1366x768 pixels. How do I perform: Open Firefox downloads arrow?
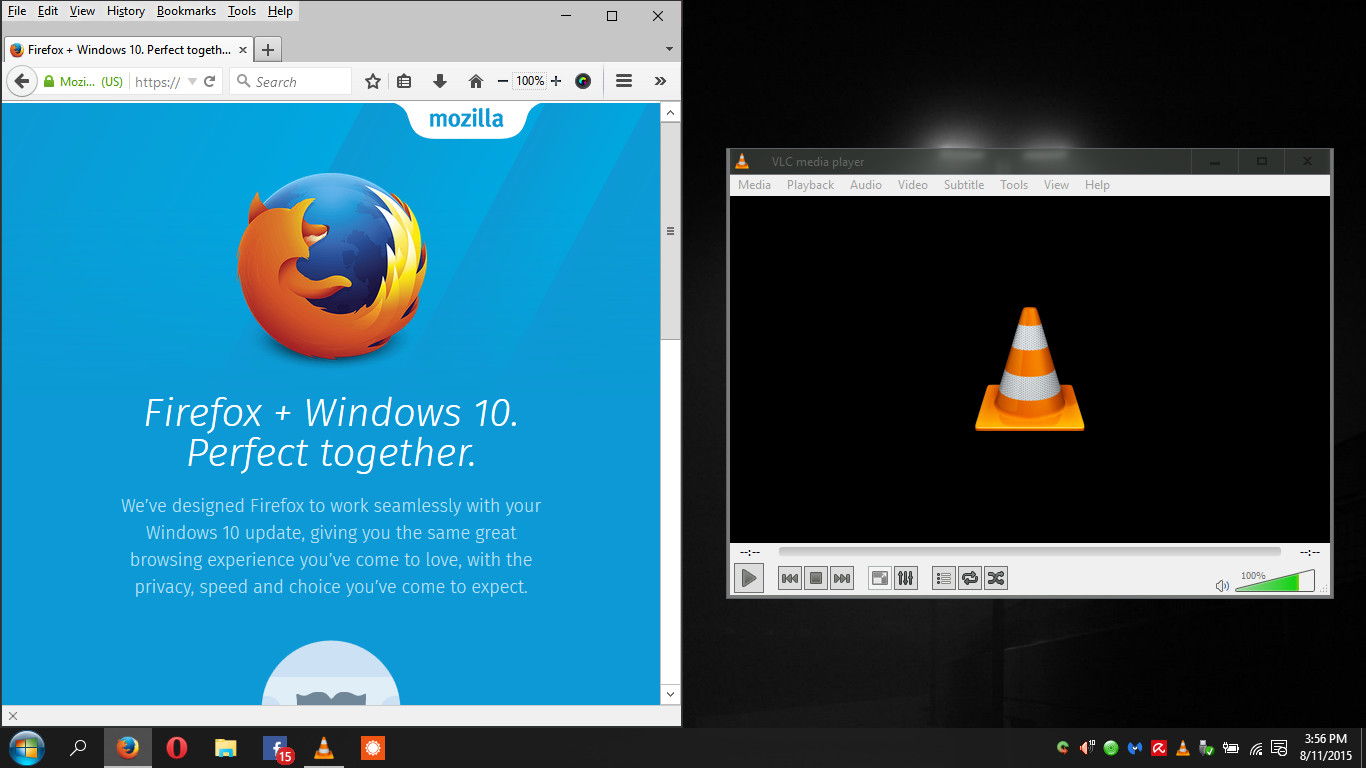click(x=439, y=82)
